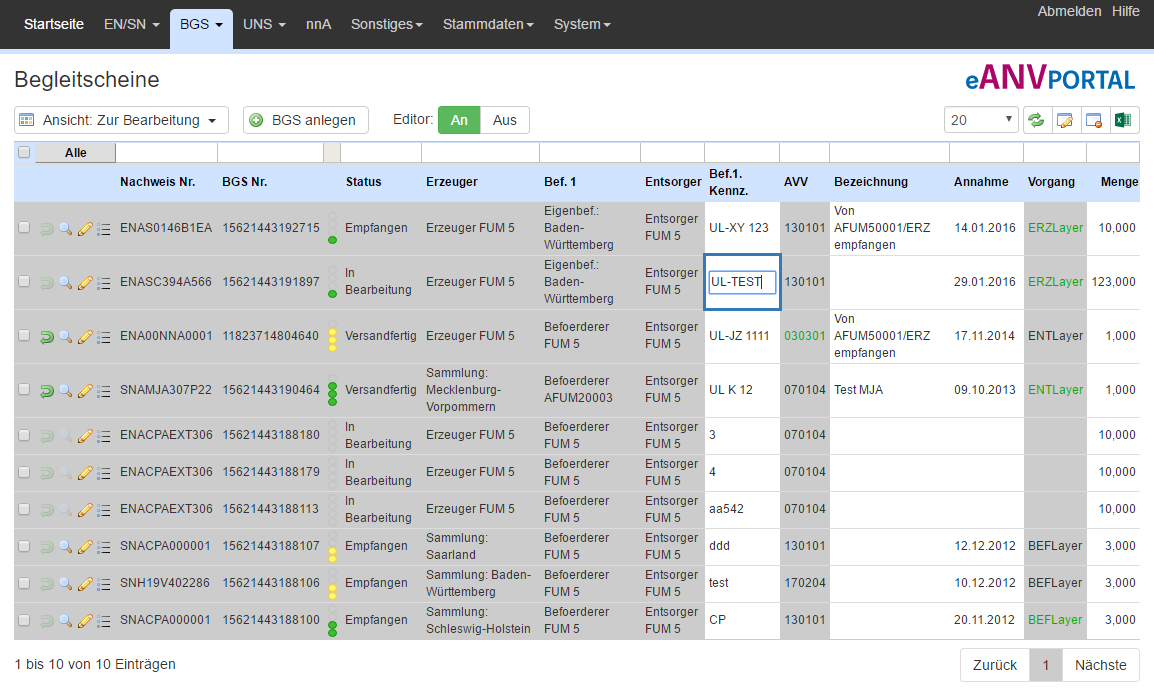1154x689 pixels.
Task: Tick the checkbox for ENA00NNA0001
Action: 24,335
